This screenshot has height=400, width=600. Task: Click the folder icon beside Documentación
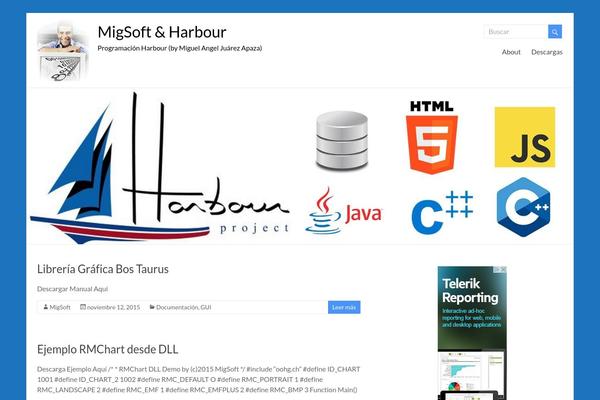click(x=152, y=307)
